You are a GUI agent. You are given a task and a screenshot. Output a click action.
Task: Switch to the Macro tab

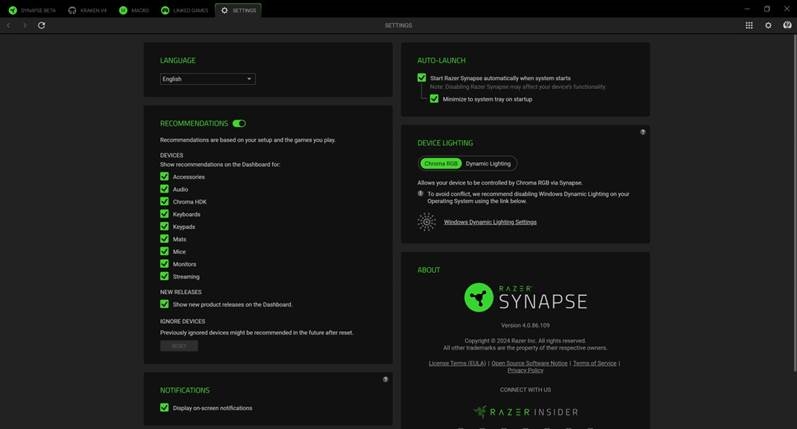coord(134,10)
